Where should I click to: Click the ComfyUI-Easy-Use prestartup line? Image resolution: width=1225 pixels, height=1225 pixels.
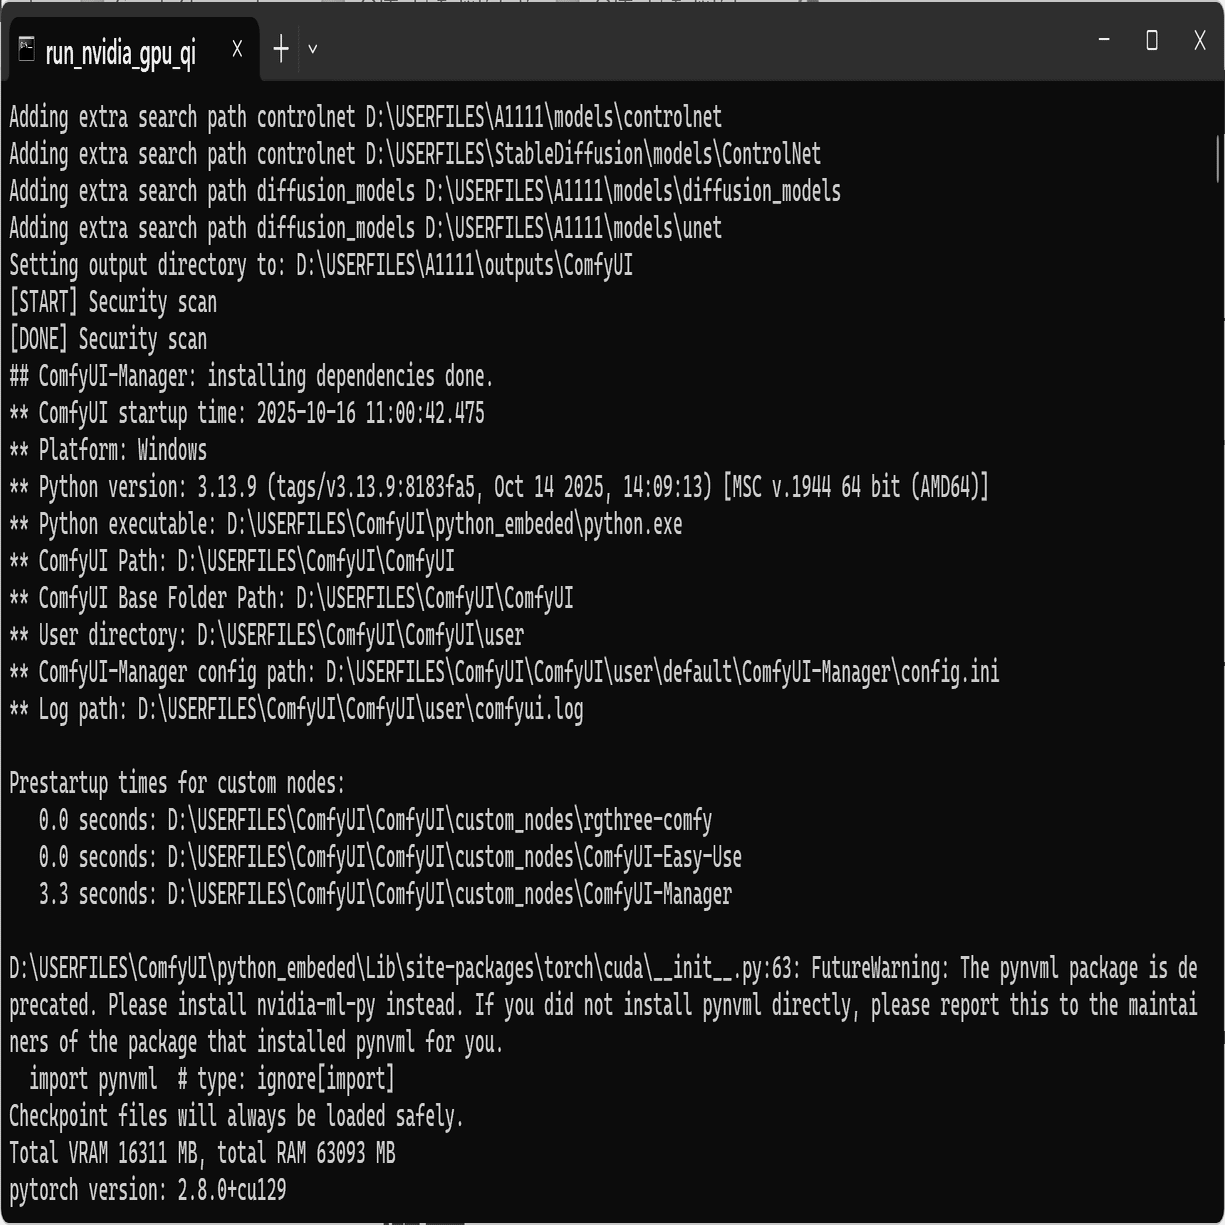(x=390, y=858)
